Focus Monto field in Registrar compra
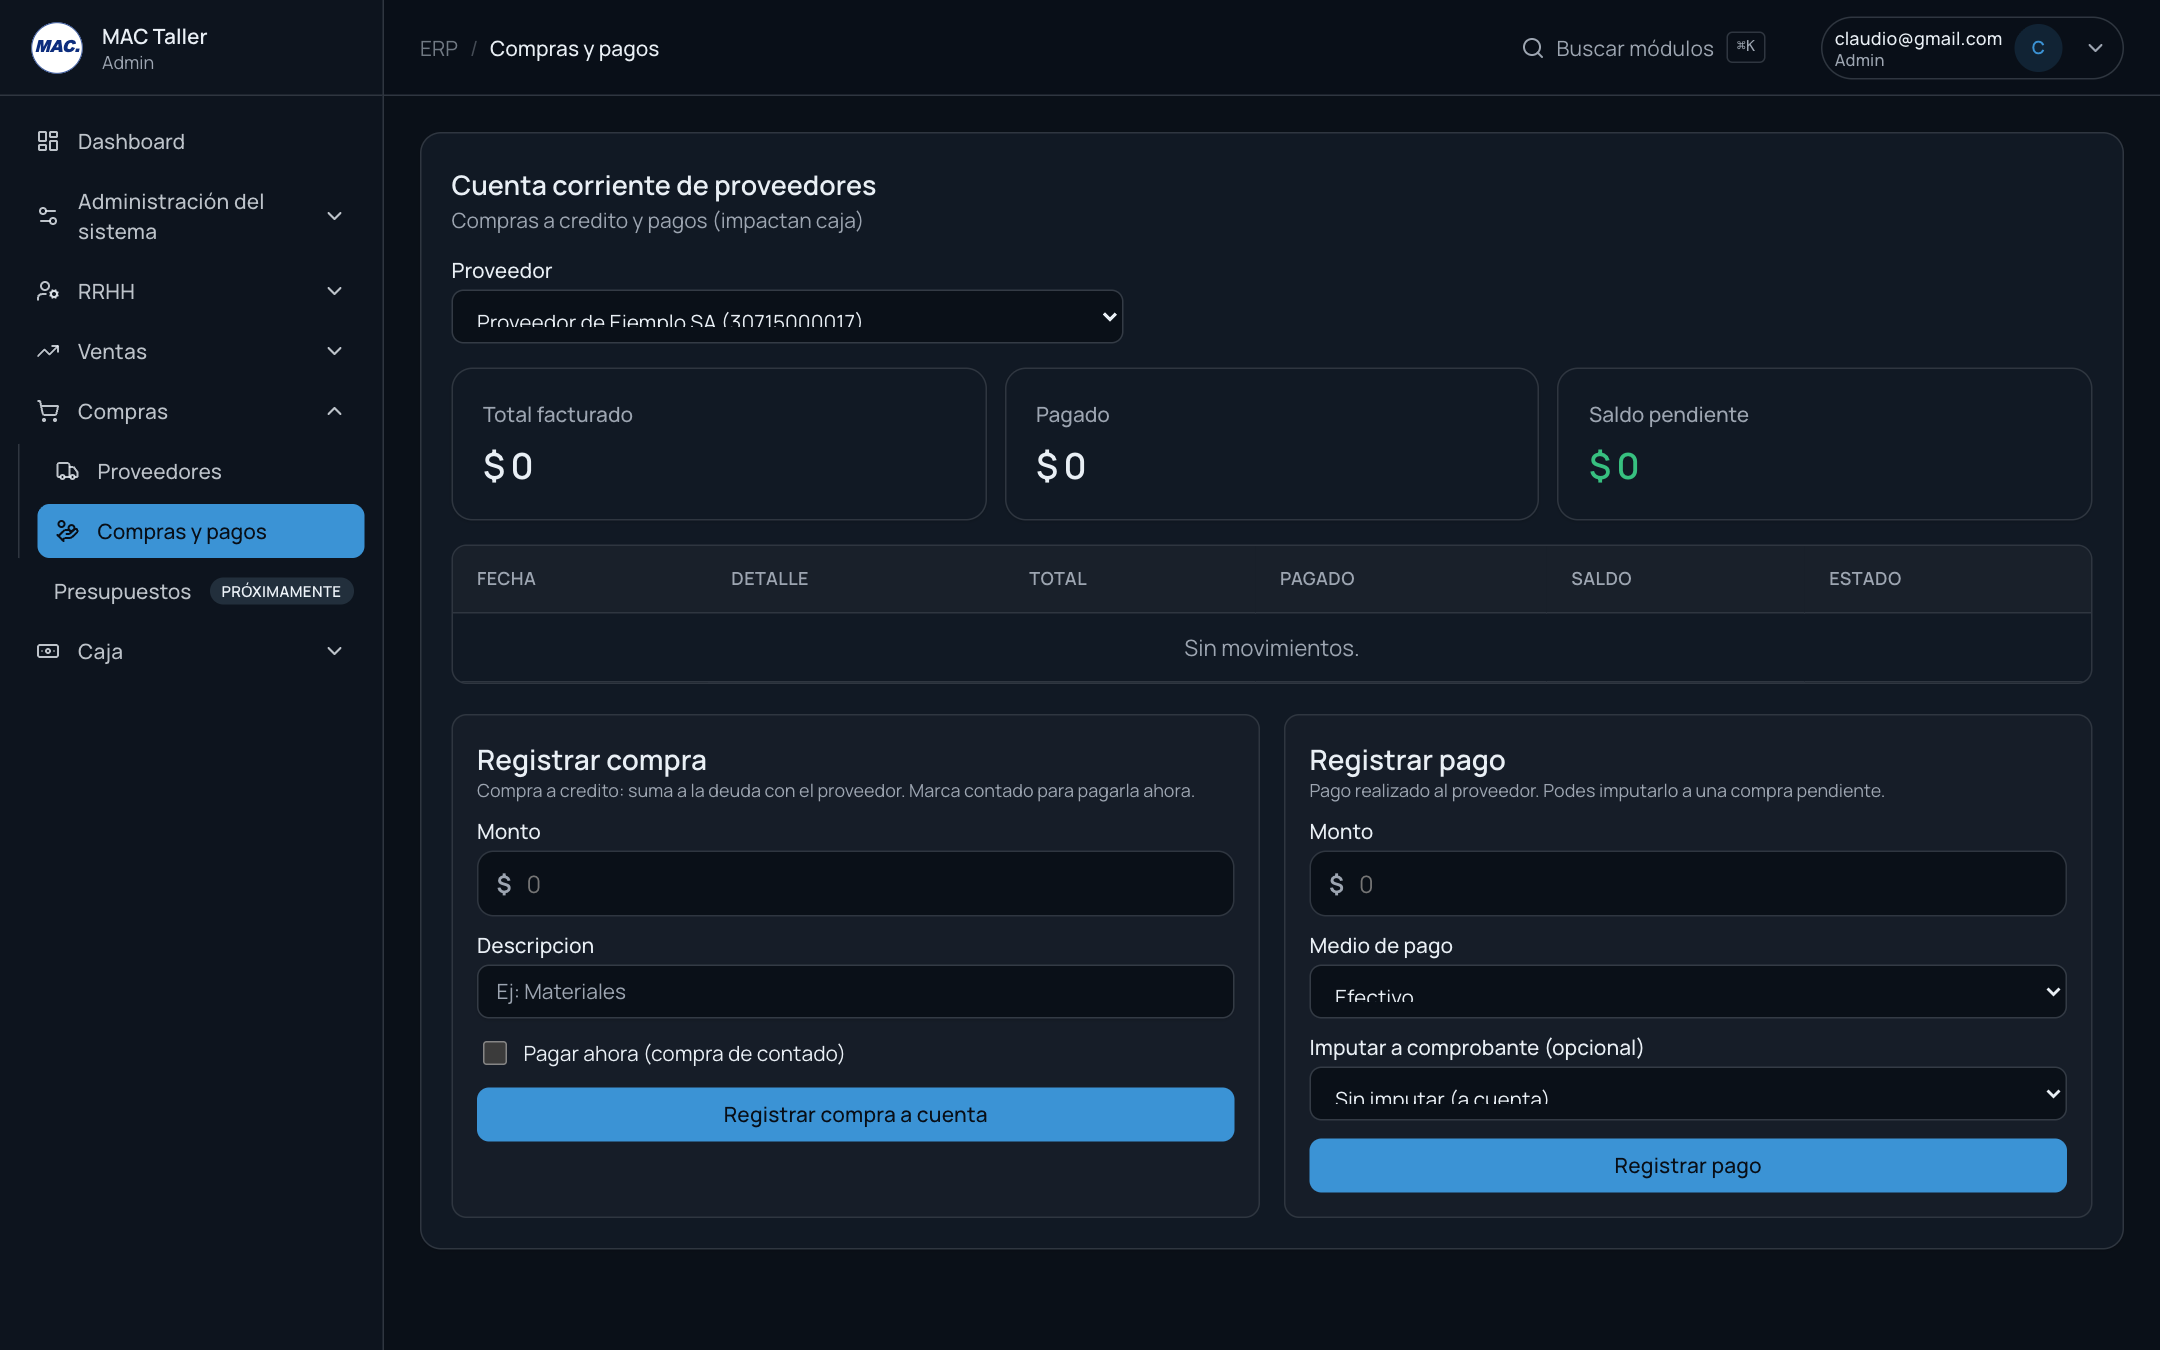The height and width of the screenshot is (1350, 2160). pyautogui.click(x=855, y=883)
